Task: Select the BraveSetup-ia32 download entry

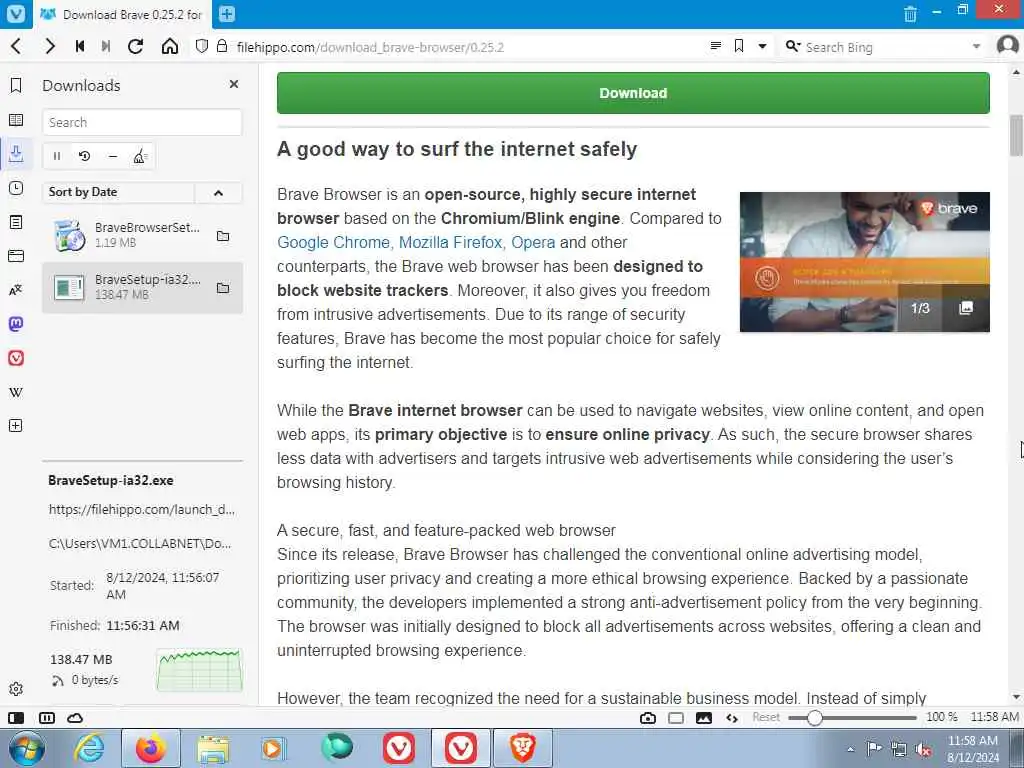Action: 142,288
